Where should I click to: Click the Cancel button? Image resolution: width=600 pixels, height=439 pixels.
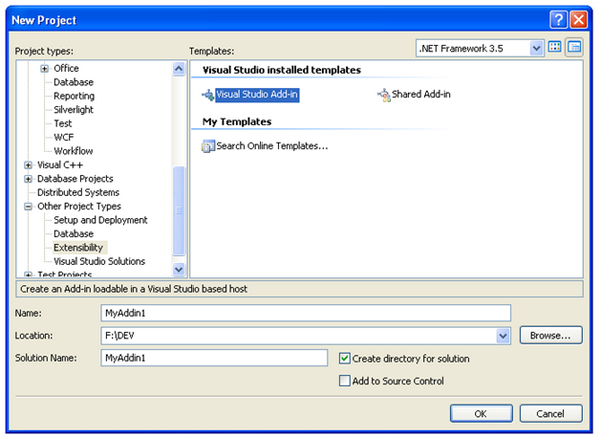(551, 414)
